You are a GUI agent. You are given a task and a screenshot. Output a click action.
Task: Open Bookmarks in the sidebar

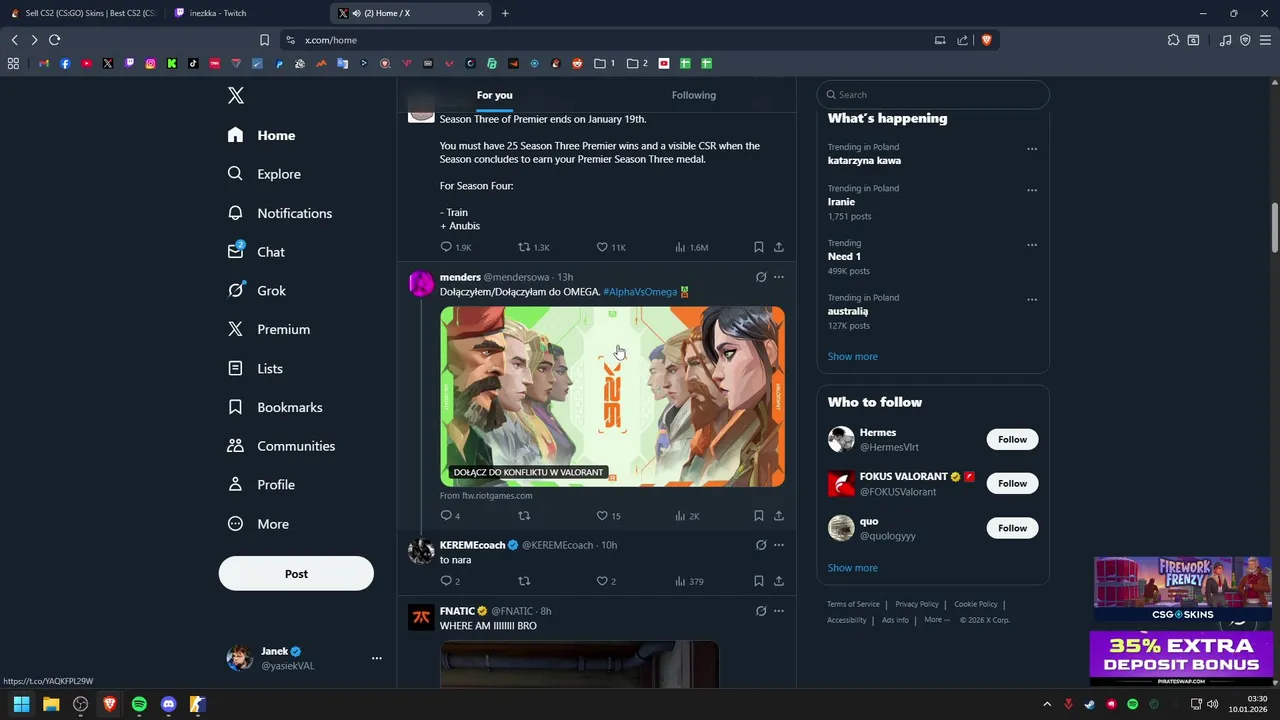pyautogui.click(x=274, y=407)
